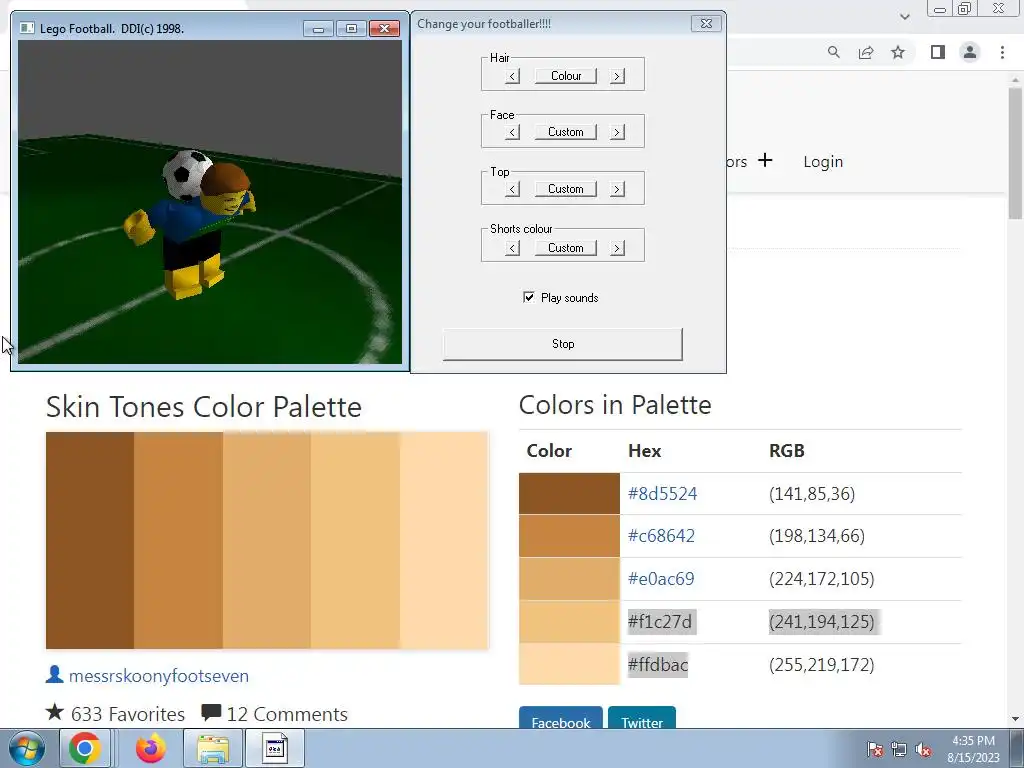Click the #c68642 table color swatch
The height and width of the screenshot is (768, 1024).
coord(569,536)
